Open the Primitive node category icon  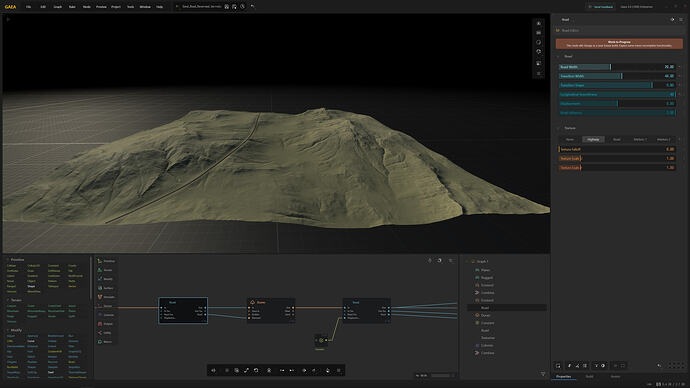(x=100, y=261)
